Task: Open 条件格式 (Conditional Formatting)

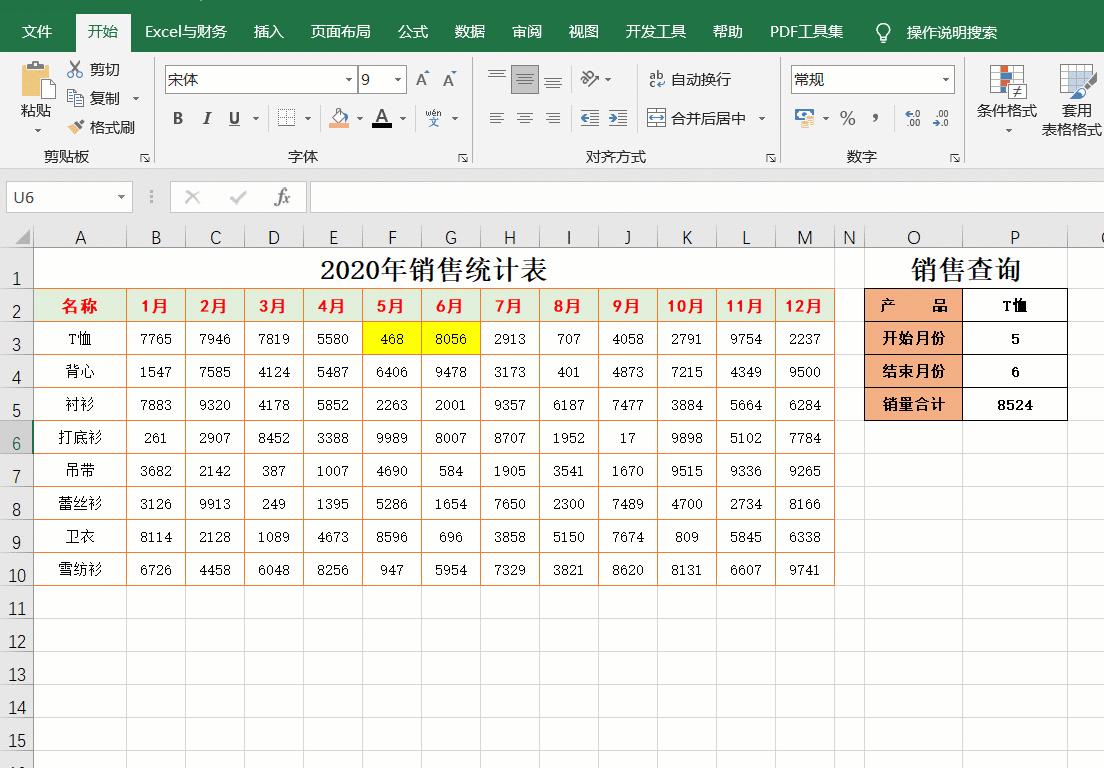Action: pos(1006,97)
